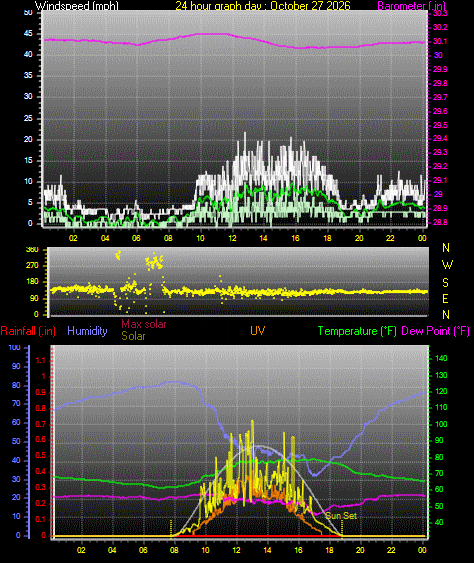474x563 pixels.
Task: Click the '06' hour label under bottom chart
Action: click(x=143, y=550)
